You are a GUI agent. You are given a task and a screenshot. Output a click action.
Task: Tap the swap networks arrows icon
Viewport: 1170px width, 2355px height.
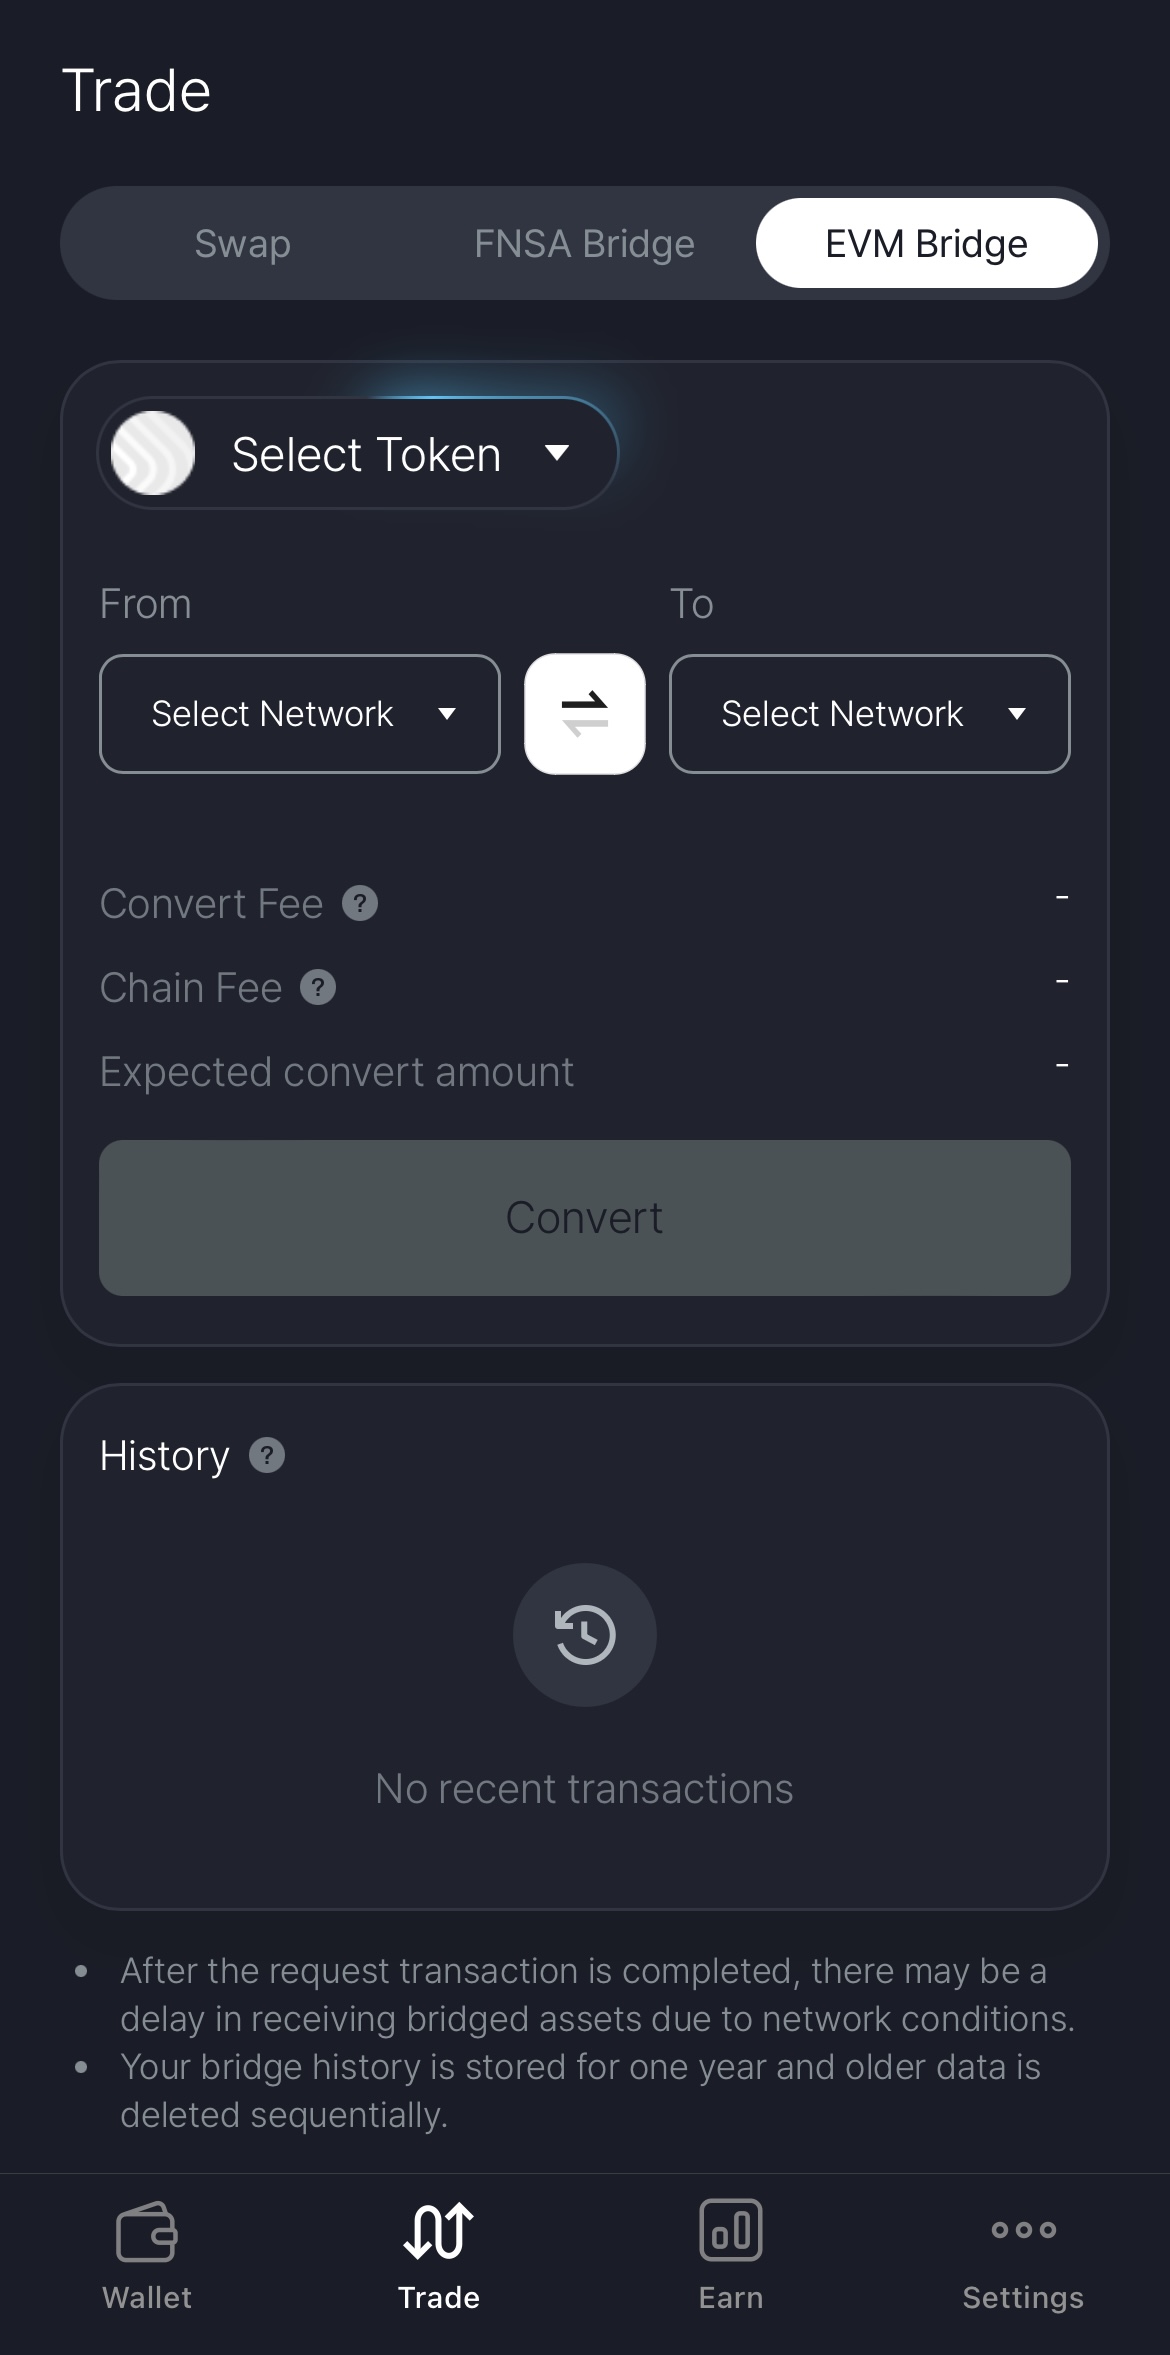pos(585,714)
